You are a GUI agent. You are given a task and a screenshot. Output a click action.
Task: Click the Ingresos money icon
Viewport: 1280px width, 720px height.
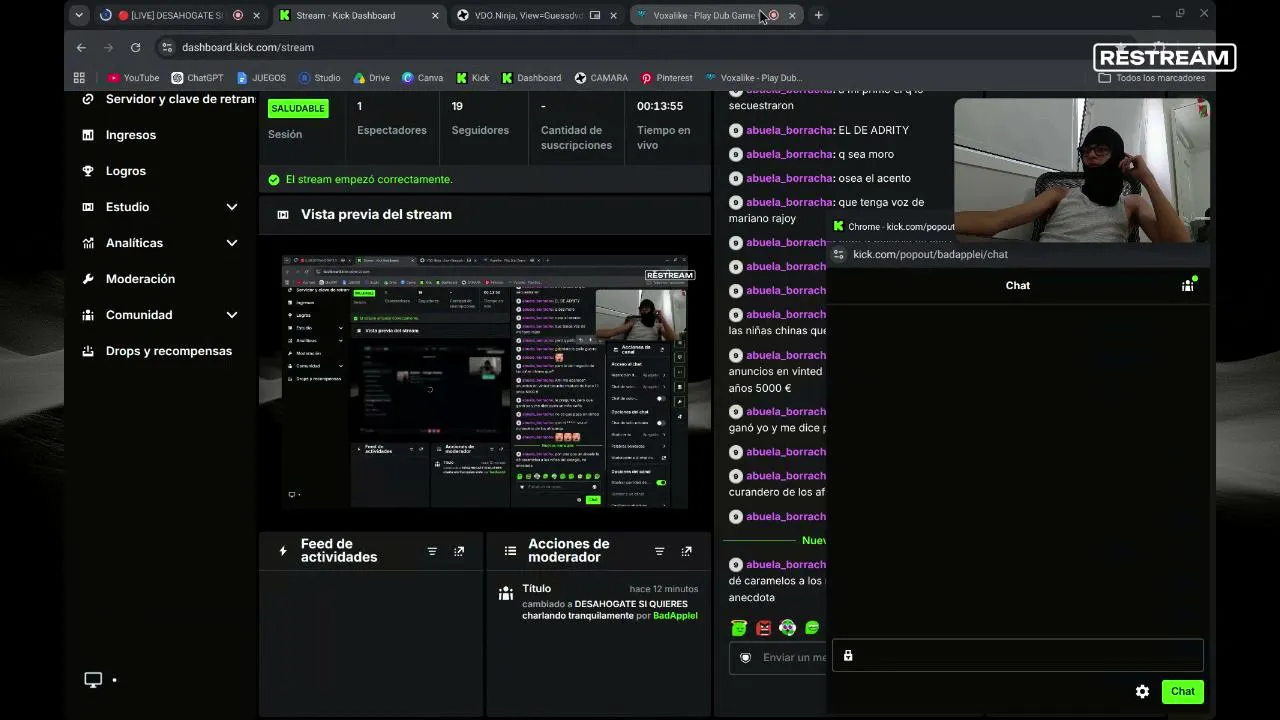tap(88, 135)
